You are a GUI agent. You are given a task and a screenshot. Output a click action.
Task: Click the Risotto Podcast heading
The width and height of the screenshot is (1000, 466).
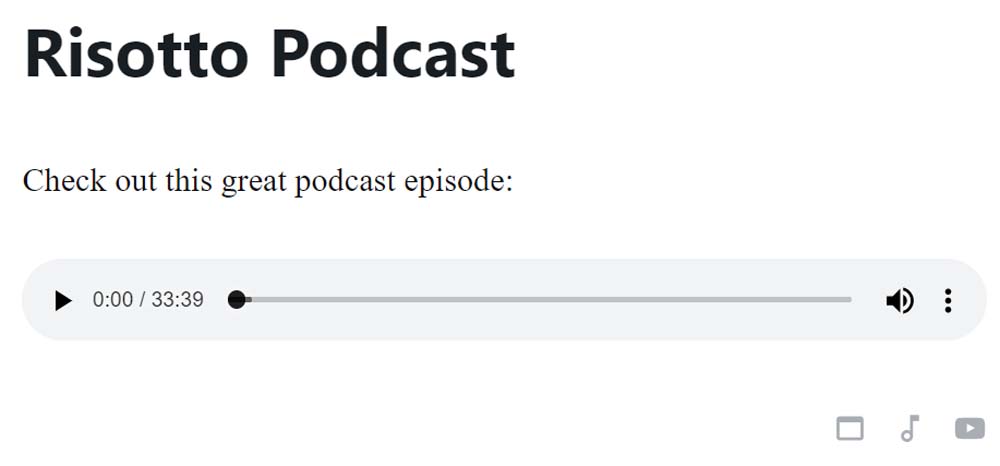[269, 54]
